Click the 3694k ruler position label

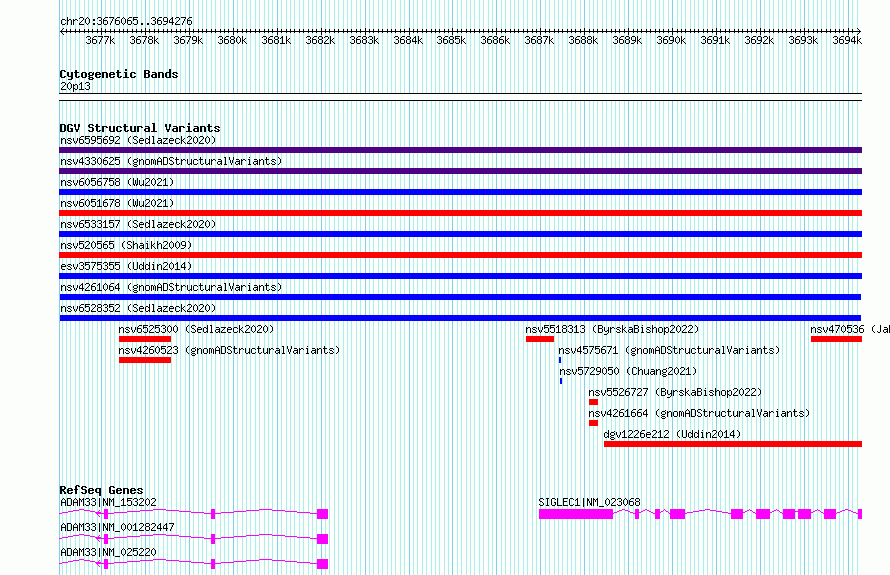847,40
